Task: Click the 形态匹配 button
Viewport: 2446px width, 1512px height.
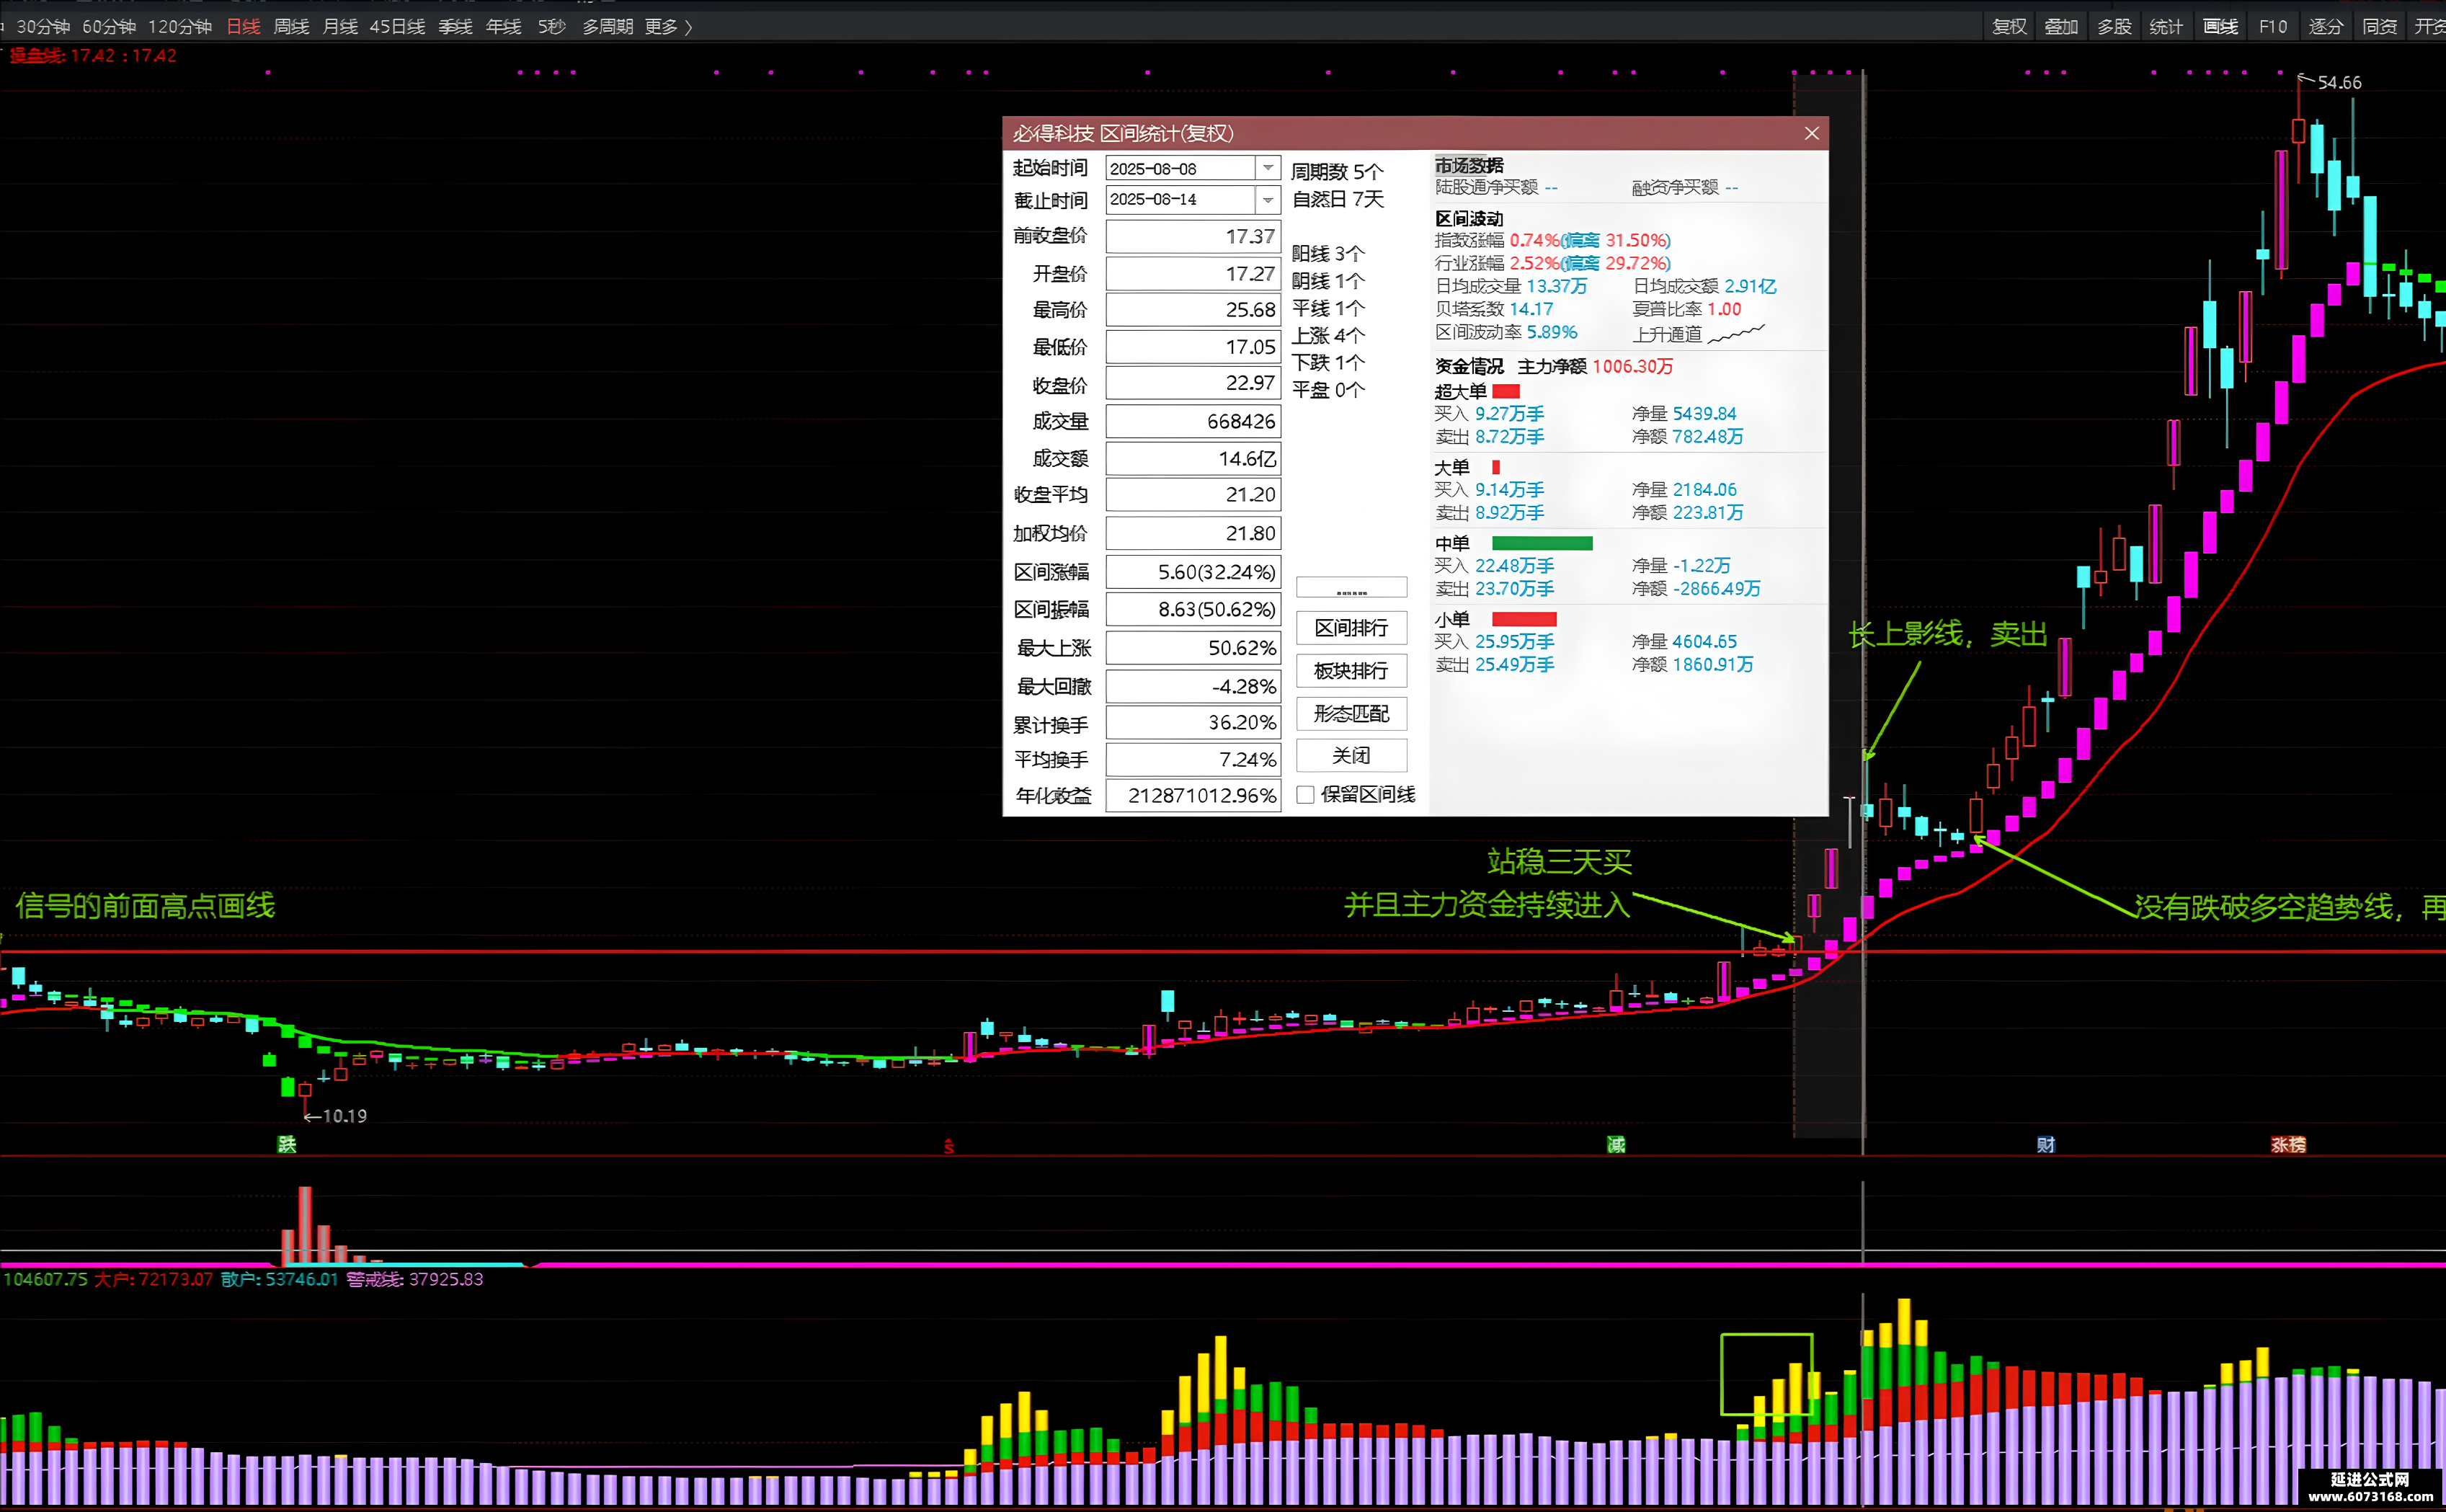Action: pos(1351,714)
